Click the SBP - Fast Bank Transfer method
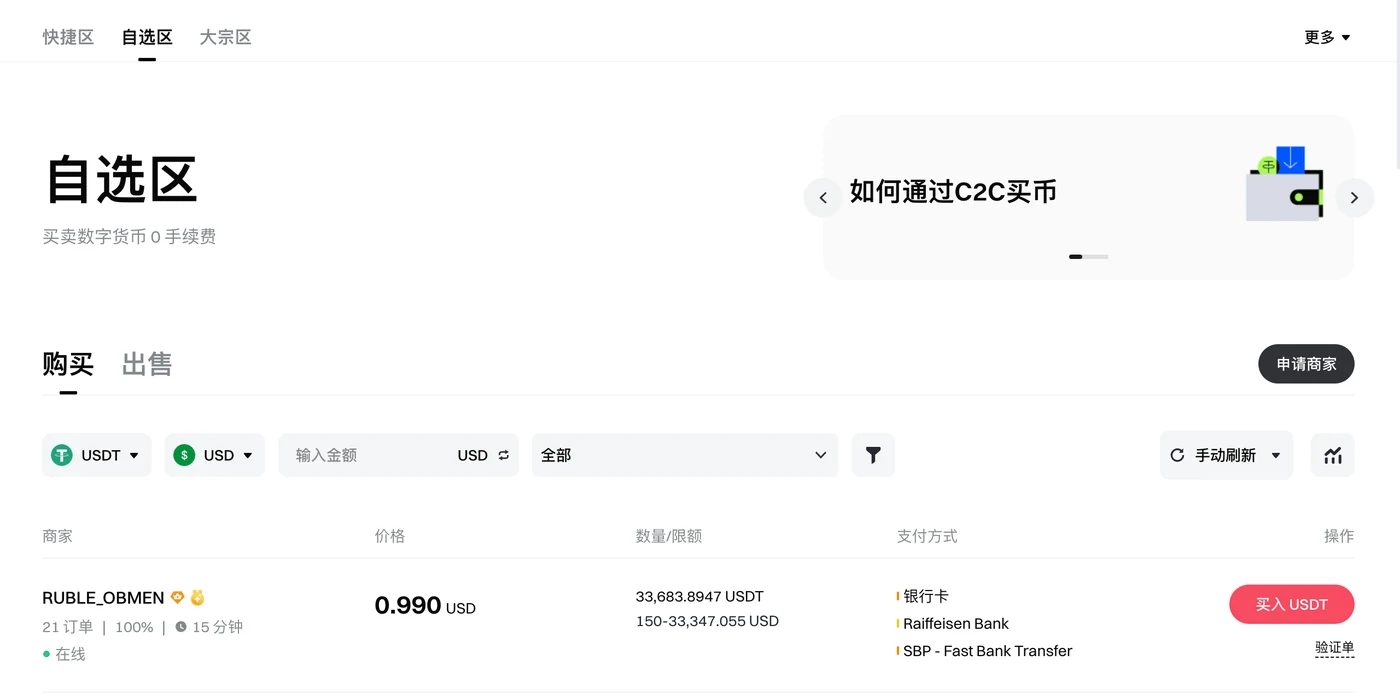The width and height of the screenshot is (1400, 696). [987, 651]
